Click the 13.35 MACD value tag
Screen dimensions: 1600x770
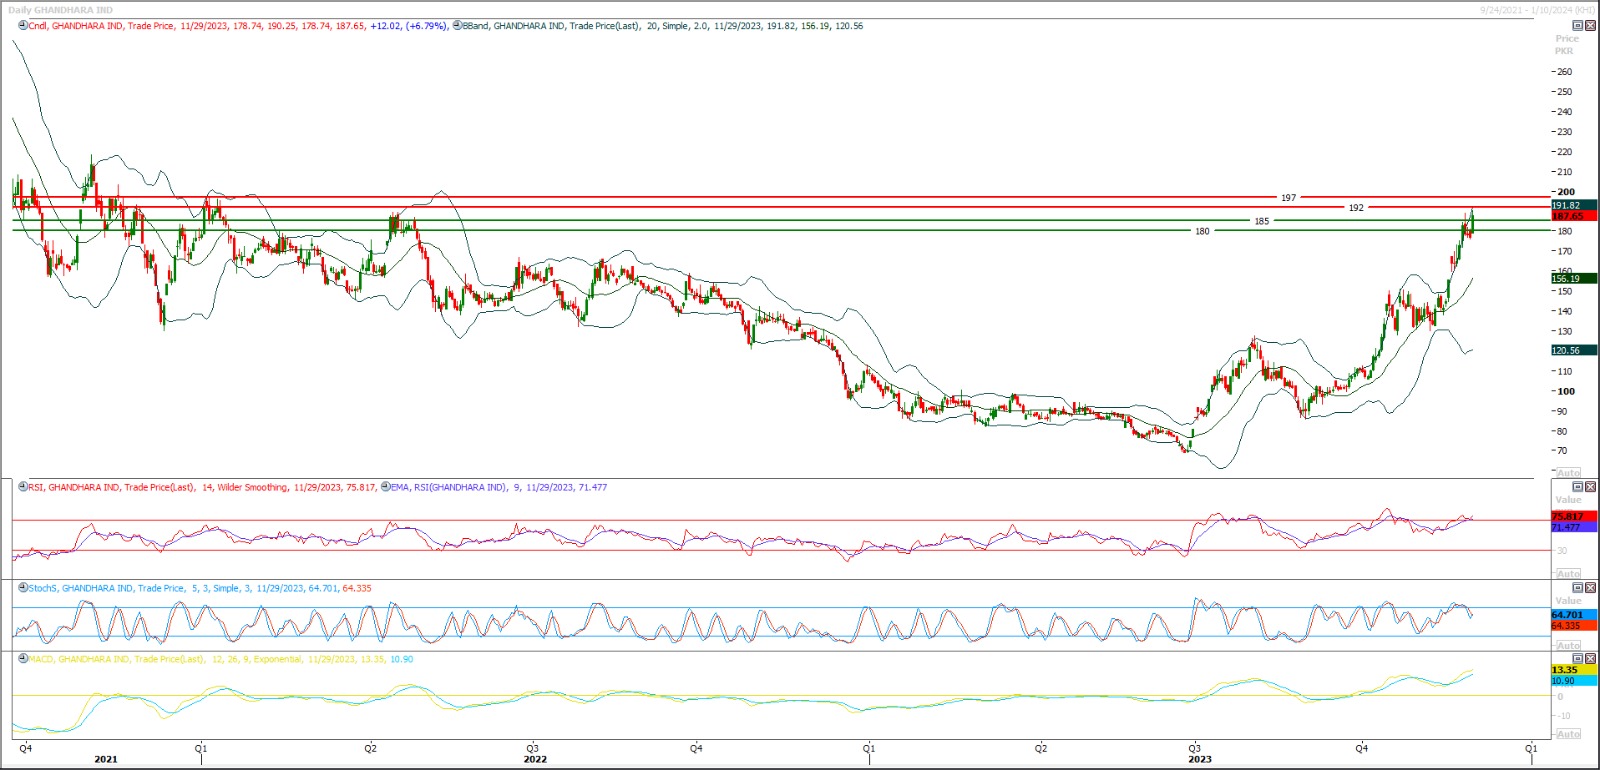click(1573, 669)
